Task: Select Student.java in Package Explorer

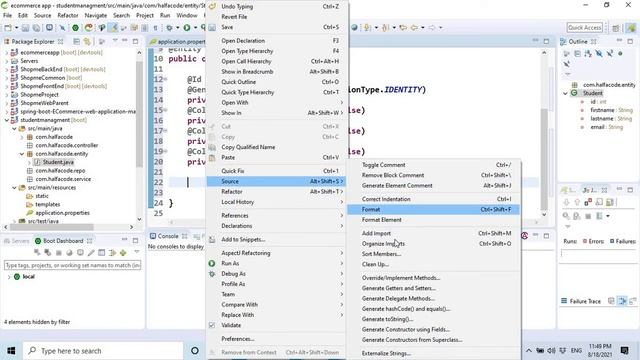Action: [x=58, y=162]
